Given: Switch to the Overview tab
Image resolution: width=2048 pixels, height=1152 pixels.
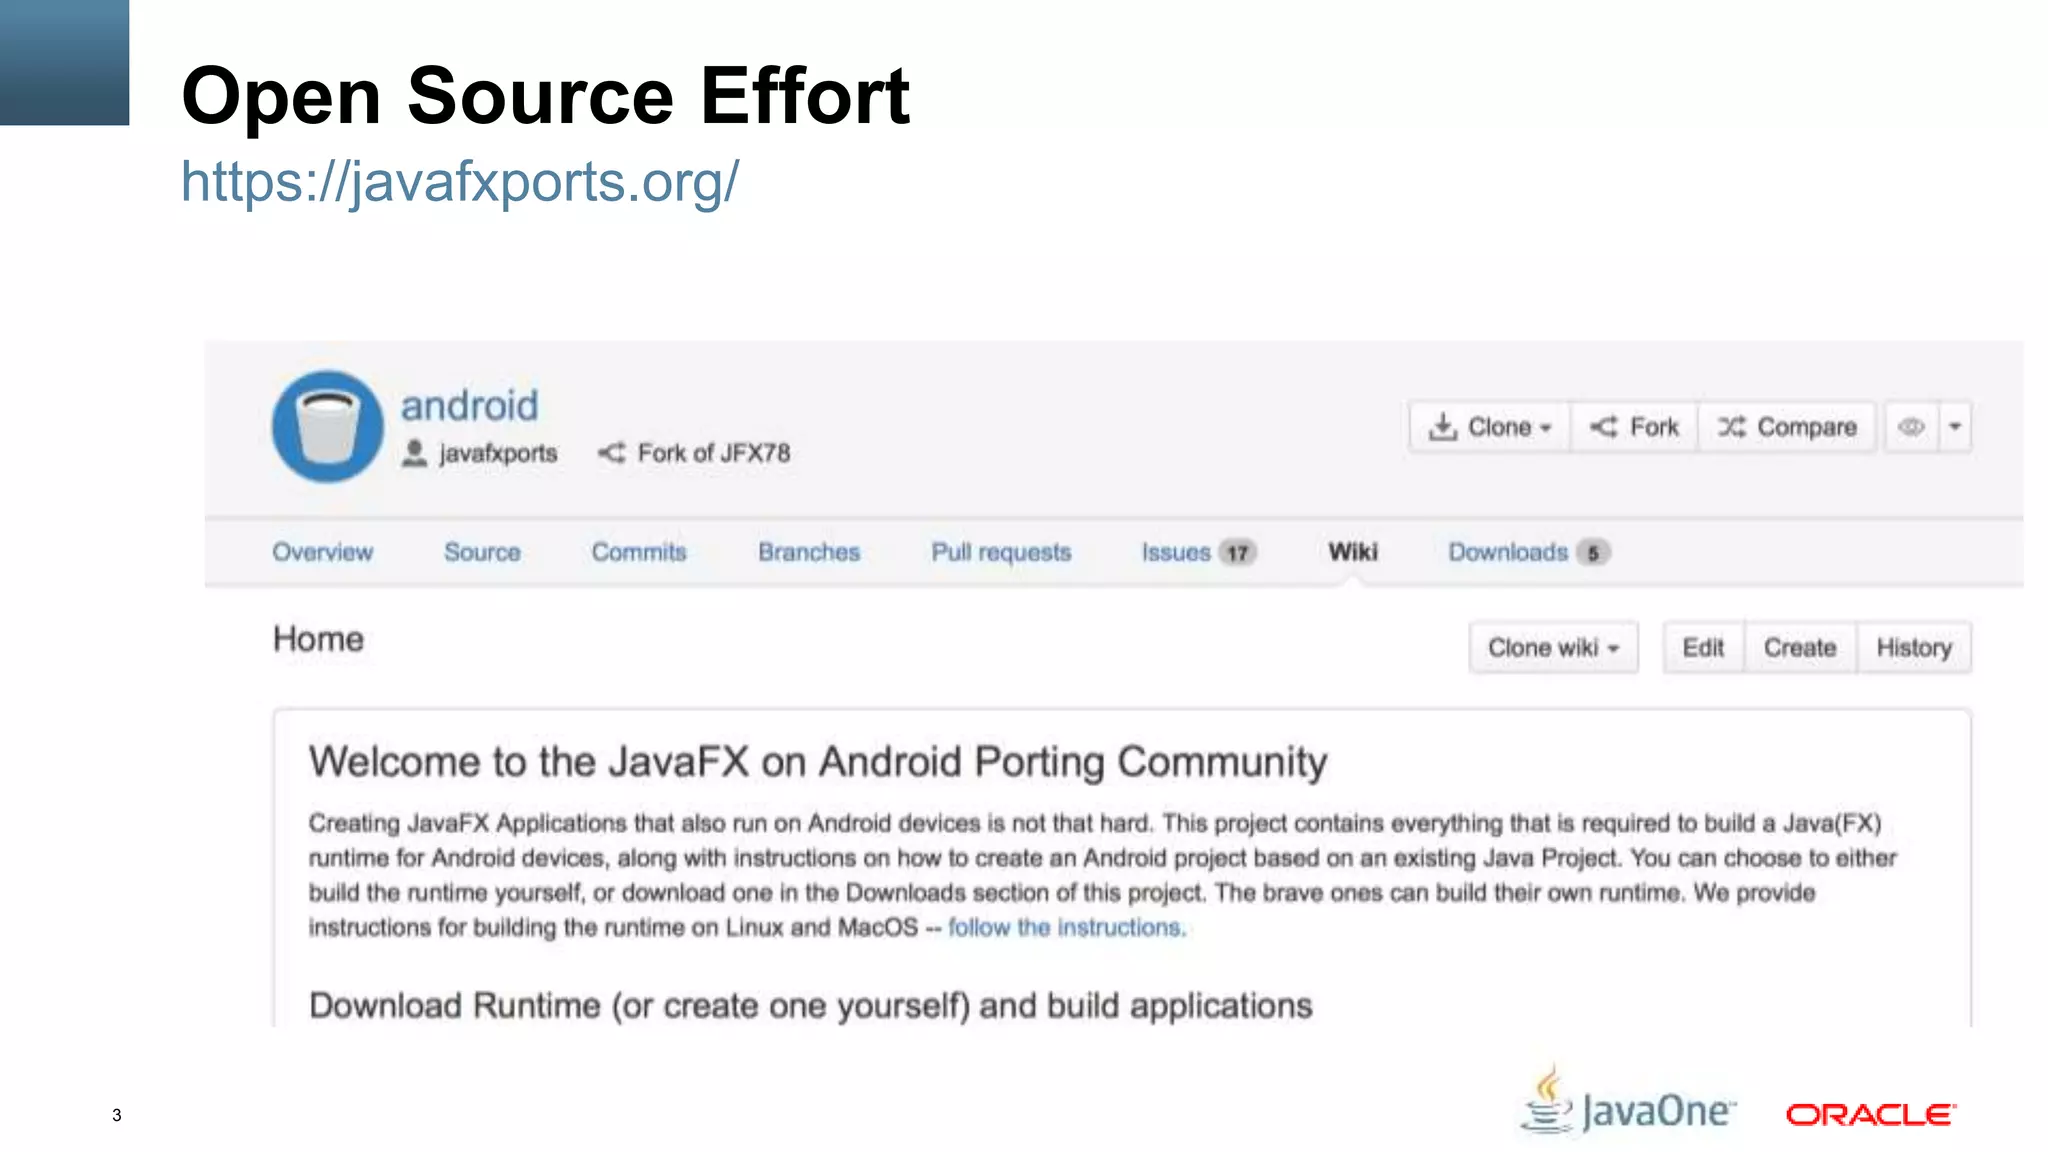Looking at the screenshot, I should (x=322, y=552).
